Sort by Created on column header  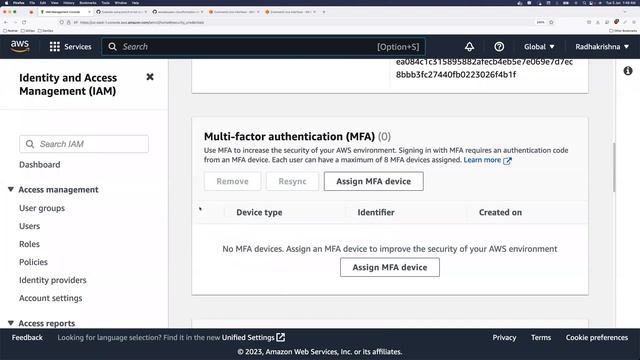(x=500, y=212)
